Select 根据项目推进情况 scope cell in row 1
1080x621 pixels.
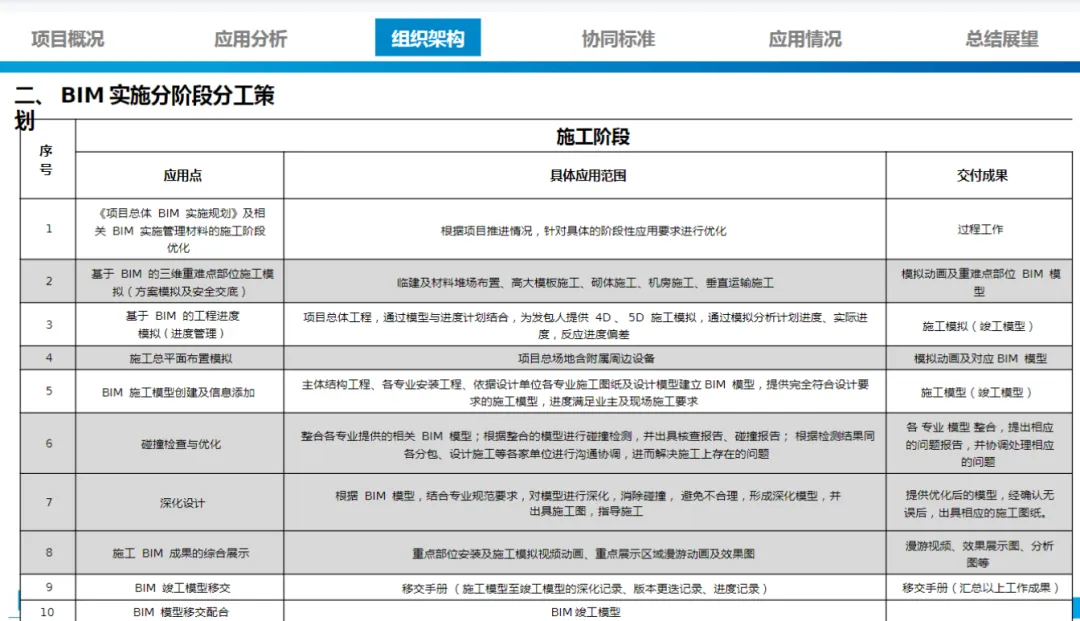point(585,230)
